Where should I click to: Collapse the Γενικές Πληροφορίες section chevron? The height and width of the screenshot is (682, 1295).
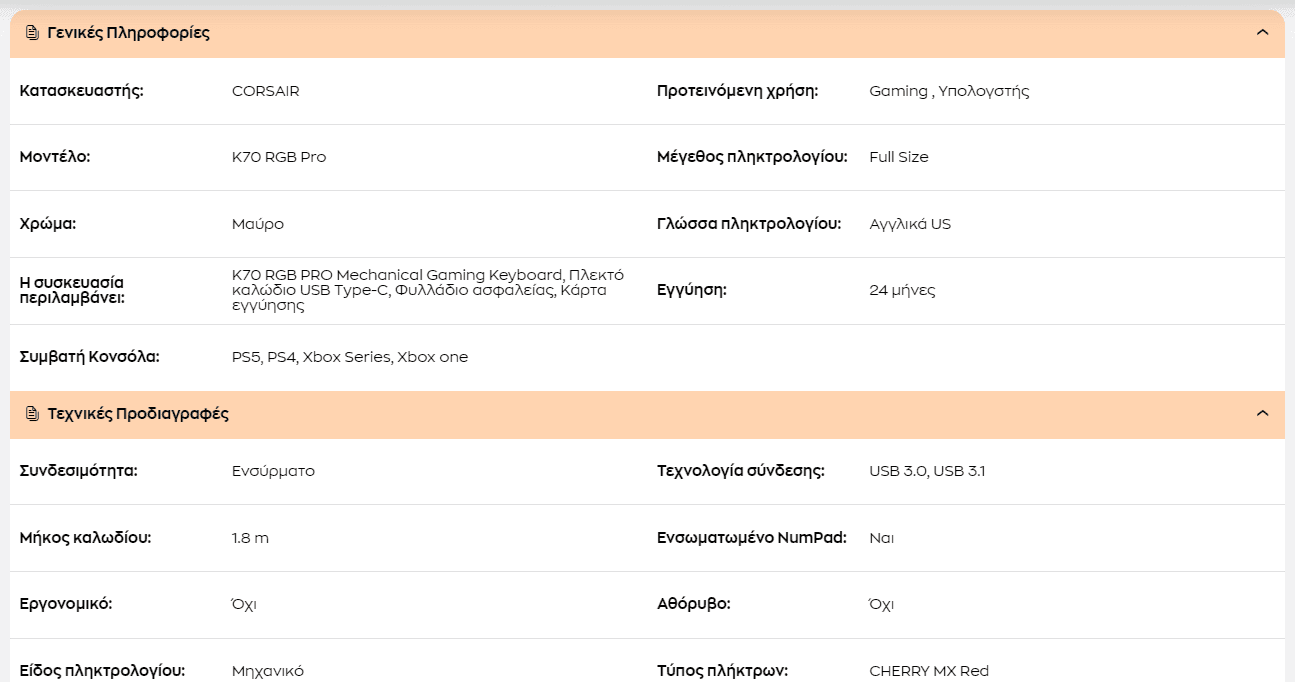point(1262,33)
